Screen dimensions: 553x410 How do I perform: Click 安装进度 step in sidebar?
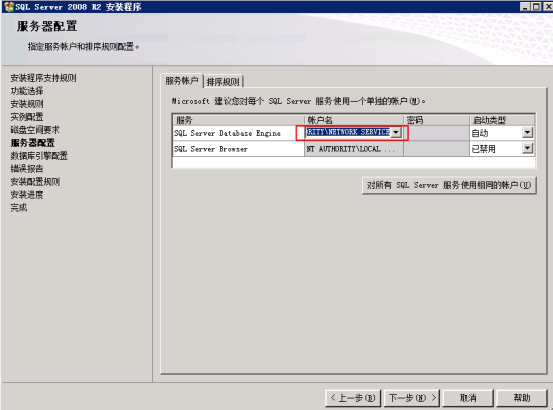27,195
